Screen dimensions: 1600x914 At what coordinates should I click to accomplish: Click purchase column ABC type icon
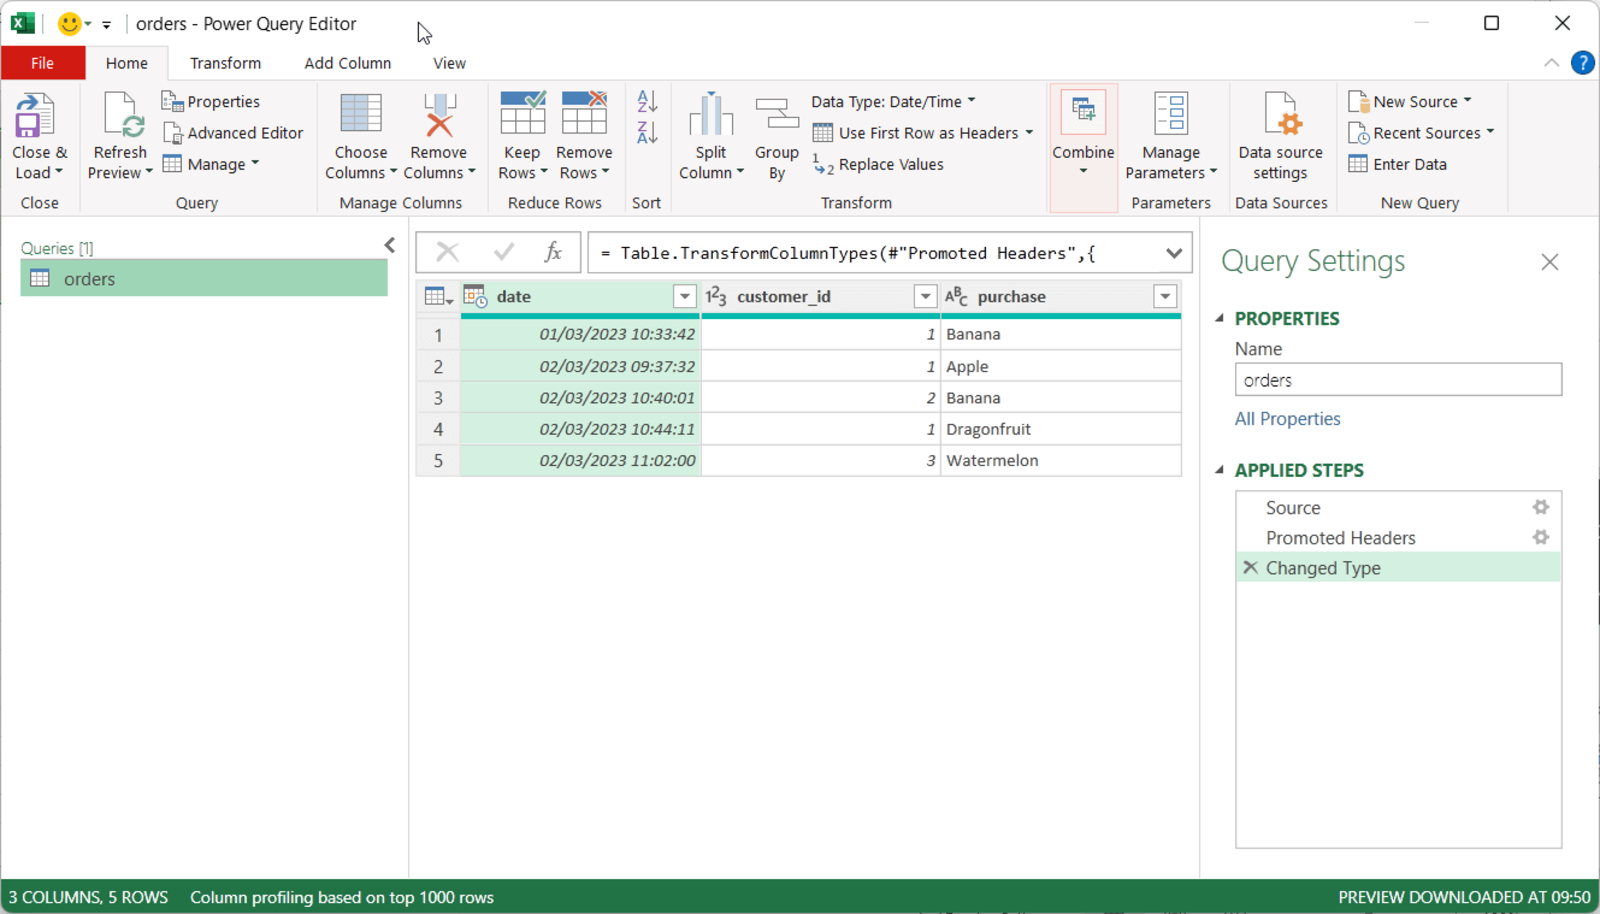pyautogui.click(x=956, y=296)
